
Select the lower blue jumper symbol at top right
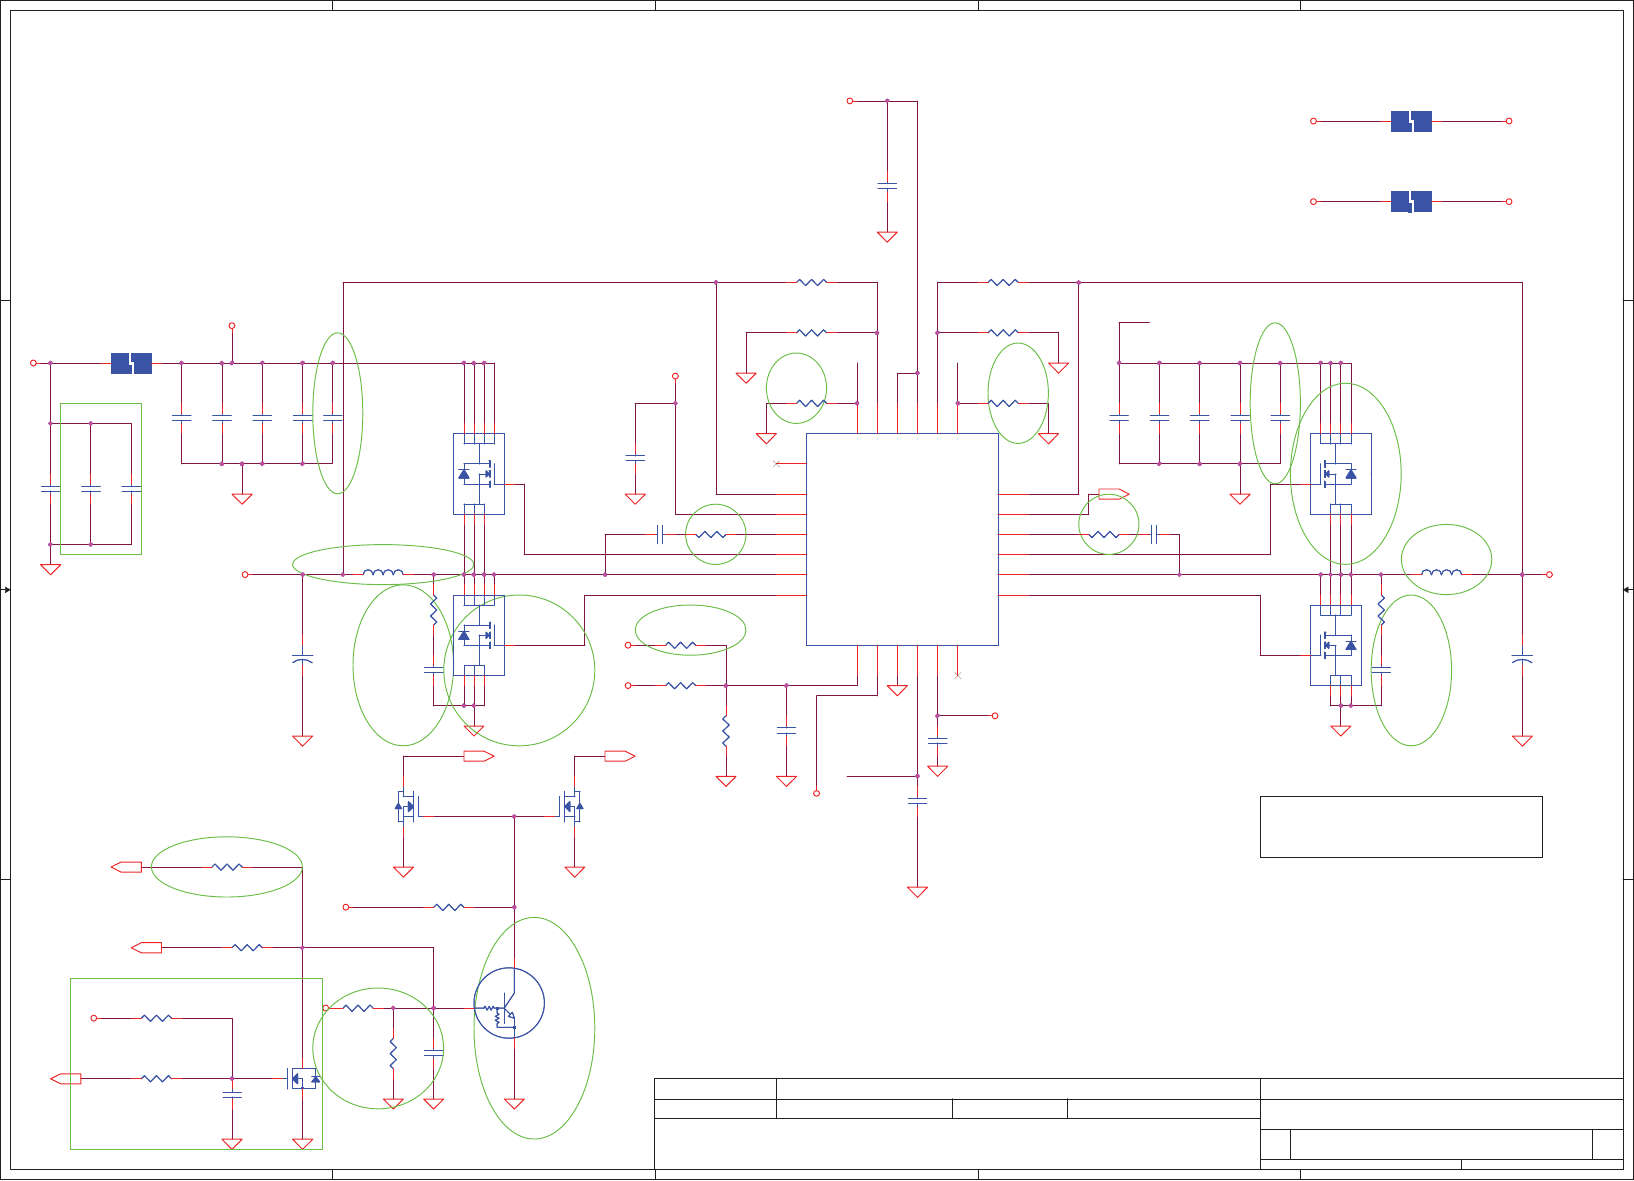[1411, 202]
